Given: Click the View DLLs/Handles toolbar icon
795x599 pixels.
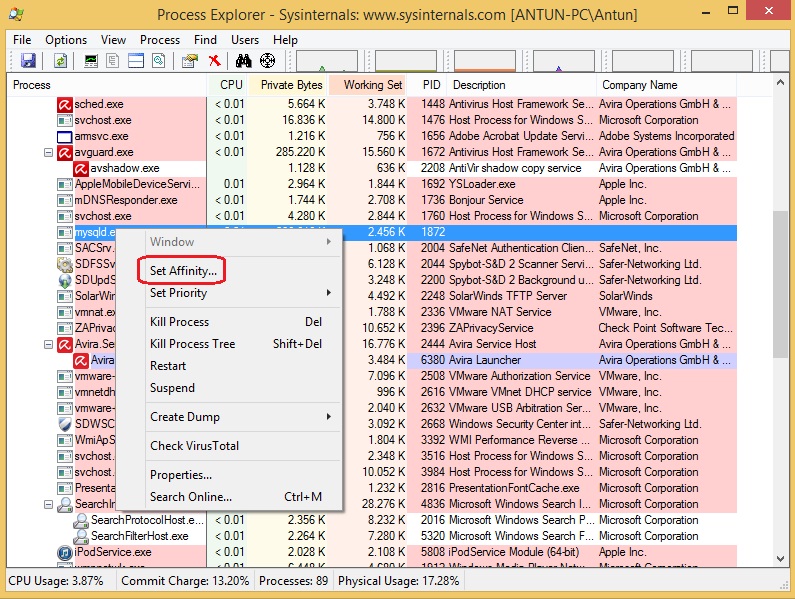Looking at the screenshot, I should [159, 61].
